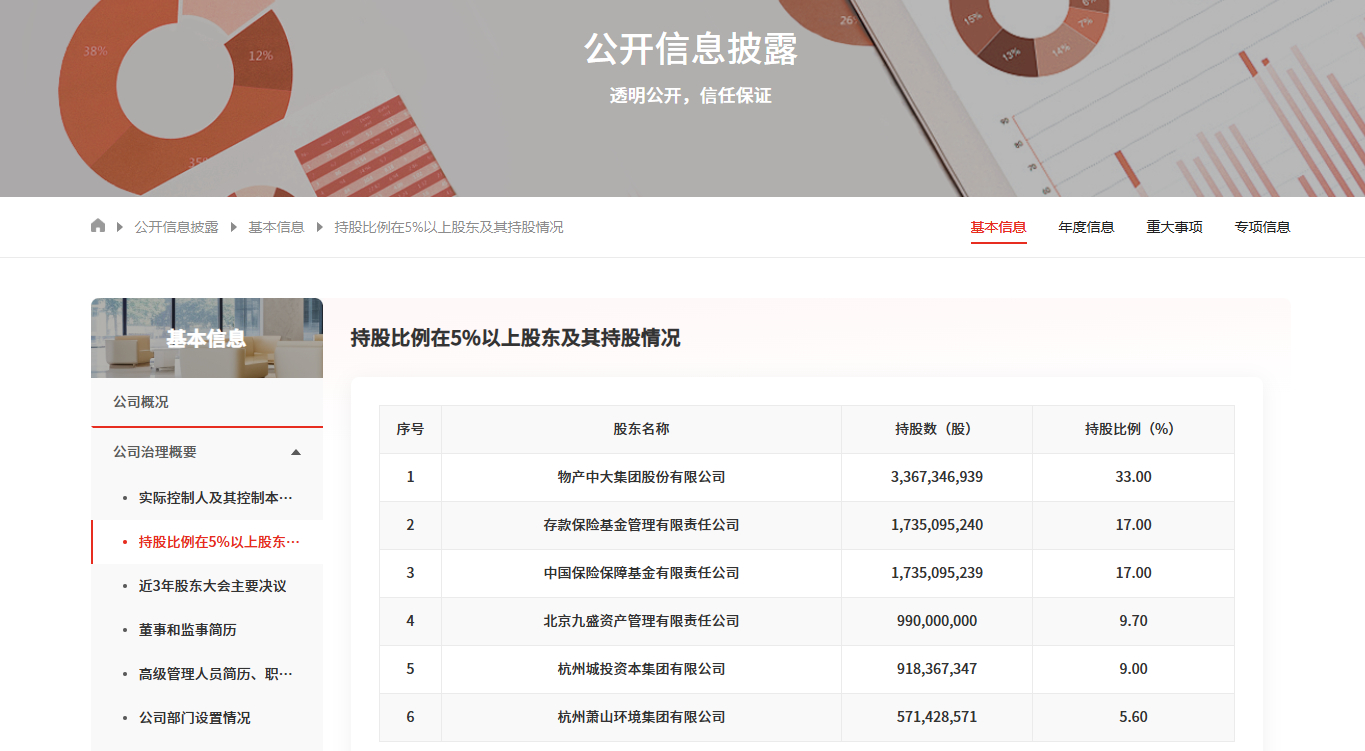Switch to the 基本信息 tab

point(998,227)
